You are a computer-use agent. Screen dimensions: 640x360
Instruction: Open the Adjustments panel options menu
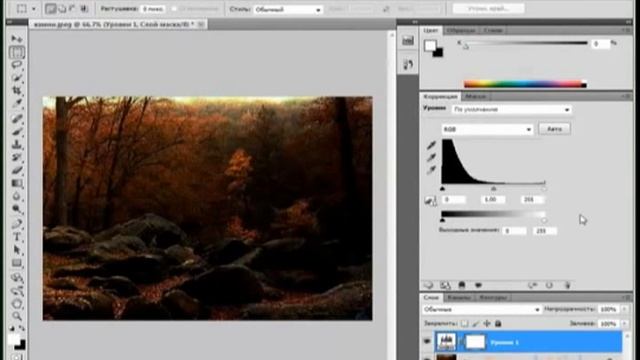(x=627, y=96)
